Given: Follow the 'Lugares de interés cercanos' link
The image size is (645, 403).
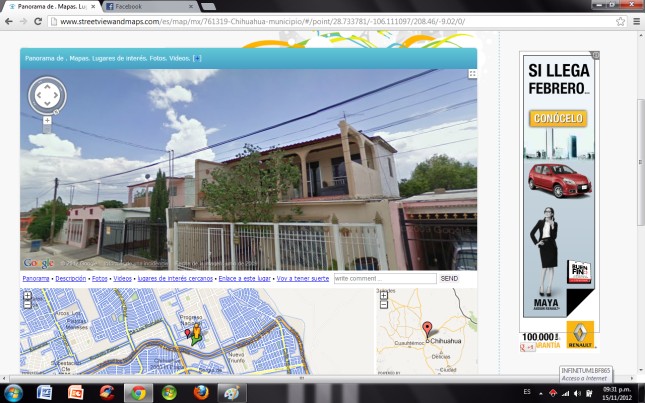Looking at the screenshot, I should click(x=175, y=279).
